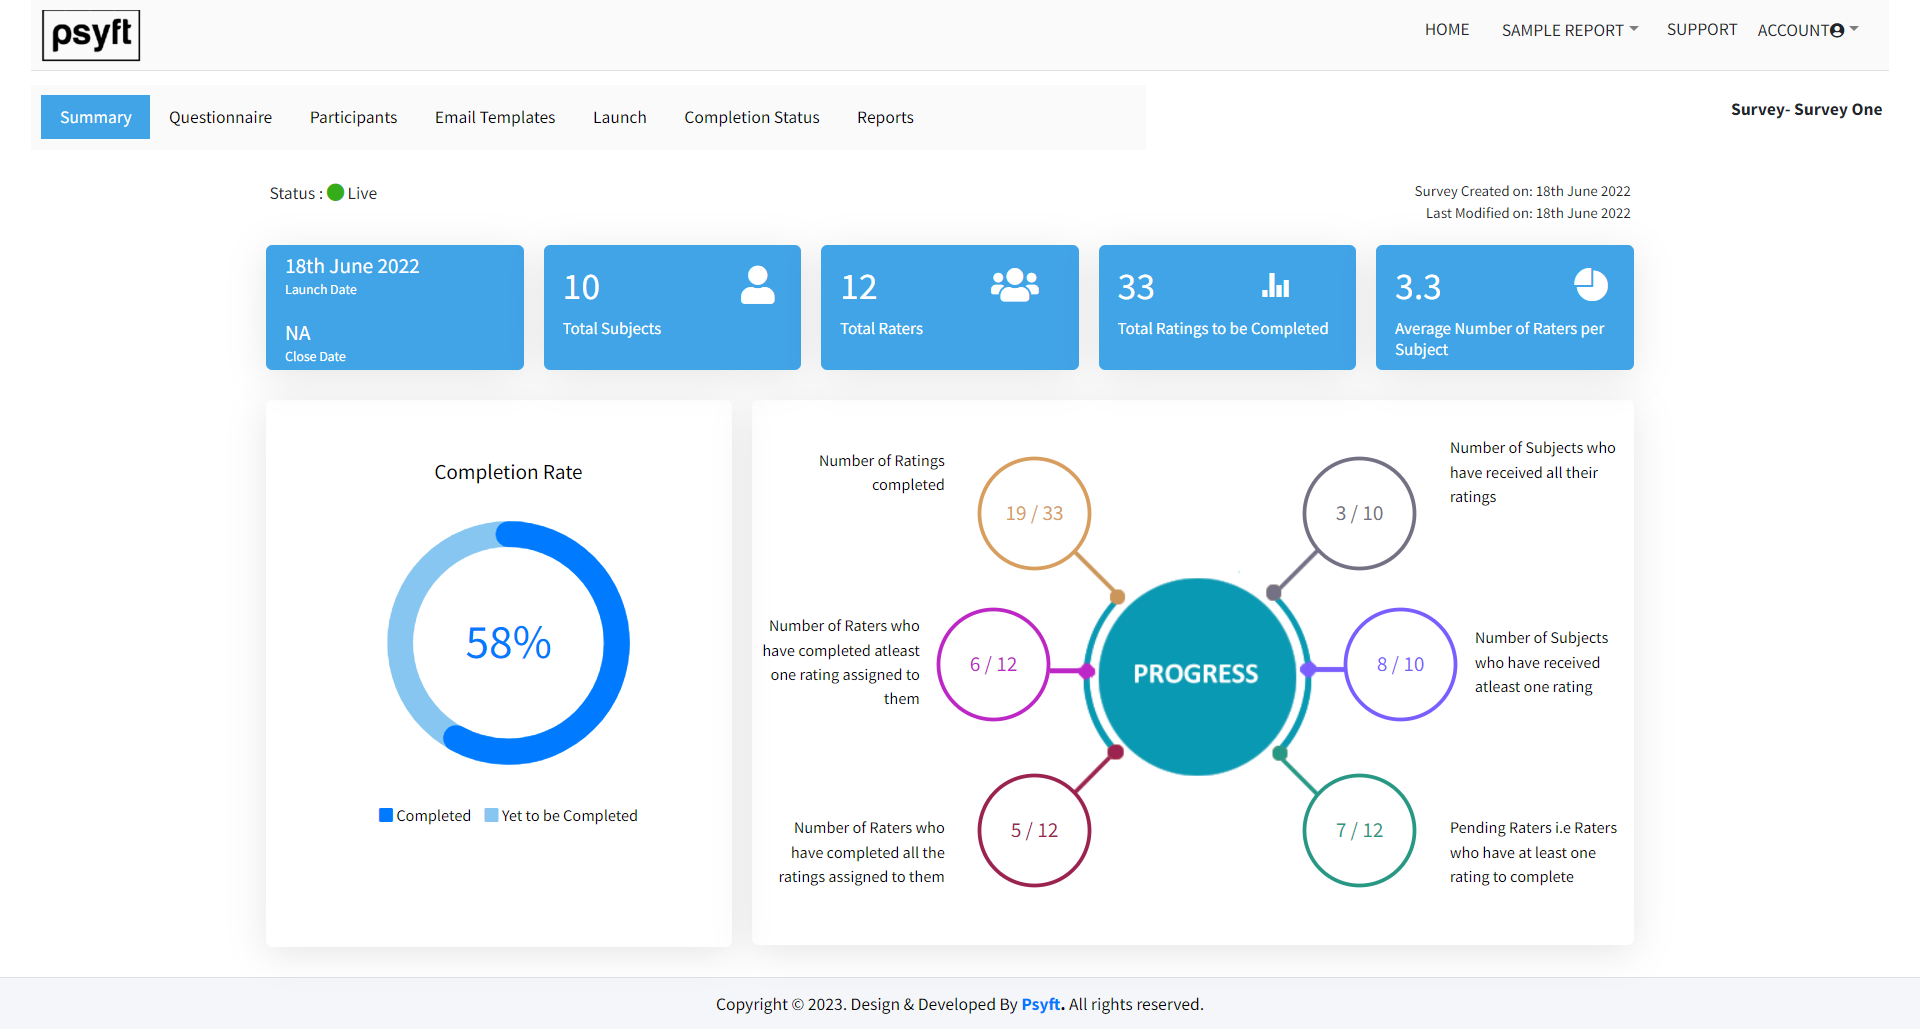Click the person icon on Total Subjects card
The height and width of the screenshot is (1030, 1920).
point(757,286)
